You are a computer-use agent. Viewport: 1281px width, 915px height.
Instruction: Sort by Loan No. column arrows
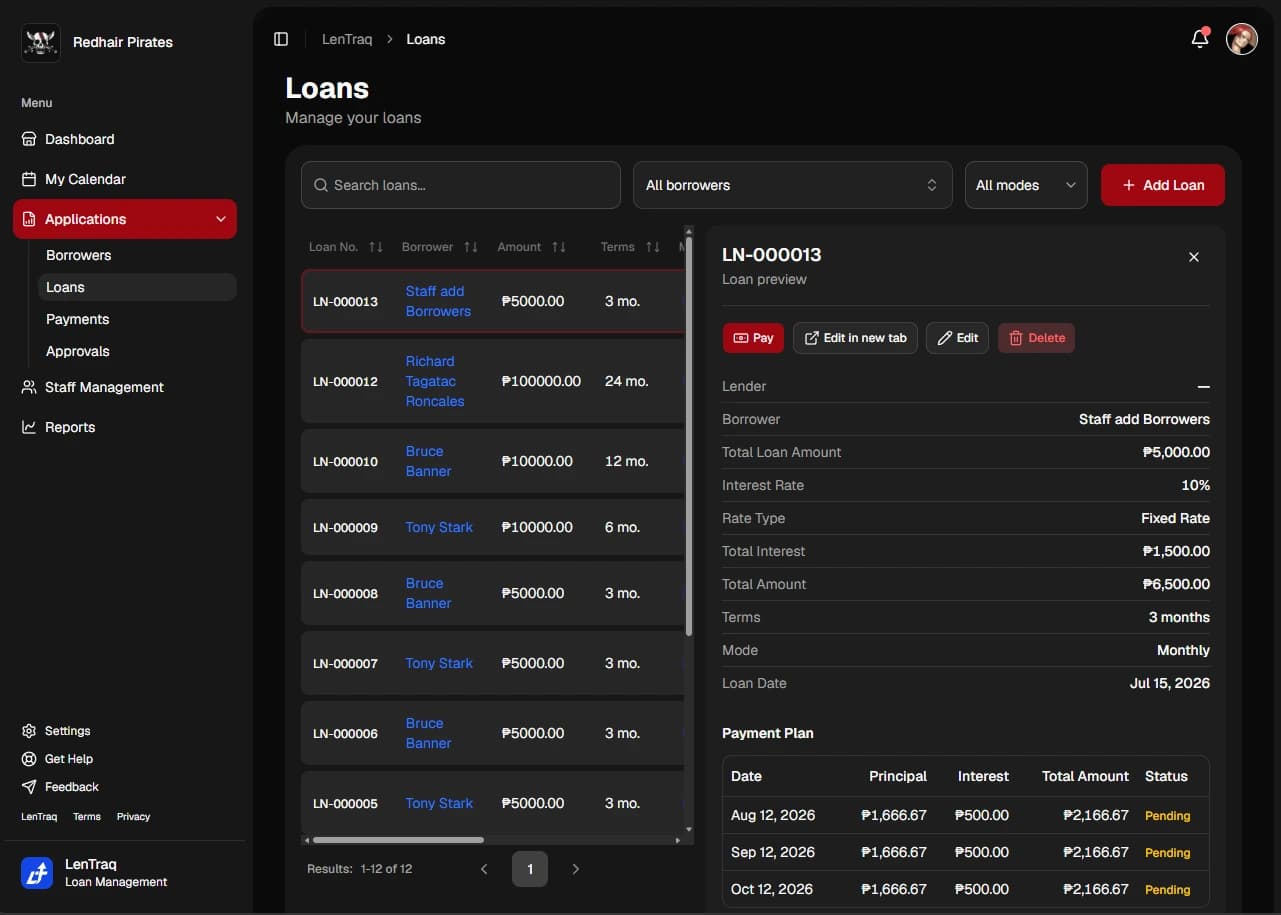(376, 247)
